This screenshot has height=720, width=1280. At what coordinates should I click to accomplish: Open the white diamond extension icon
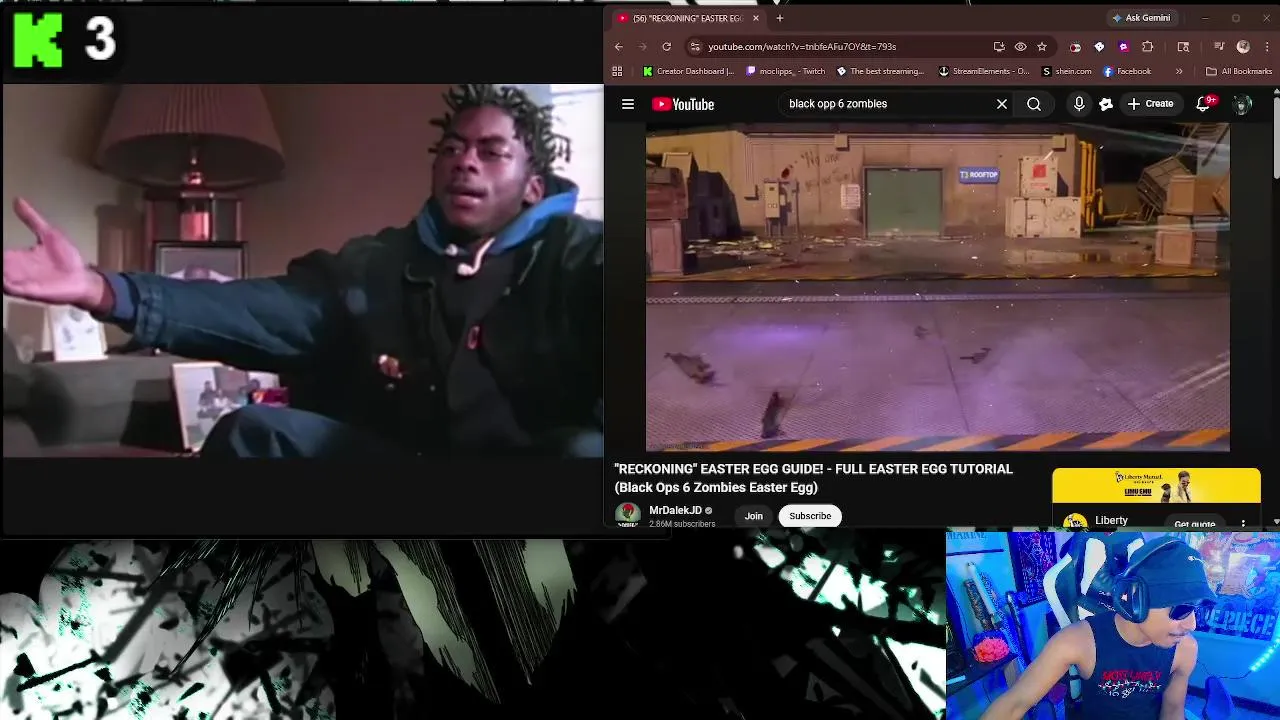coord(1099,47)
